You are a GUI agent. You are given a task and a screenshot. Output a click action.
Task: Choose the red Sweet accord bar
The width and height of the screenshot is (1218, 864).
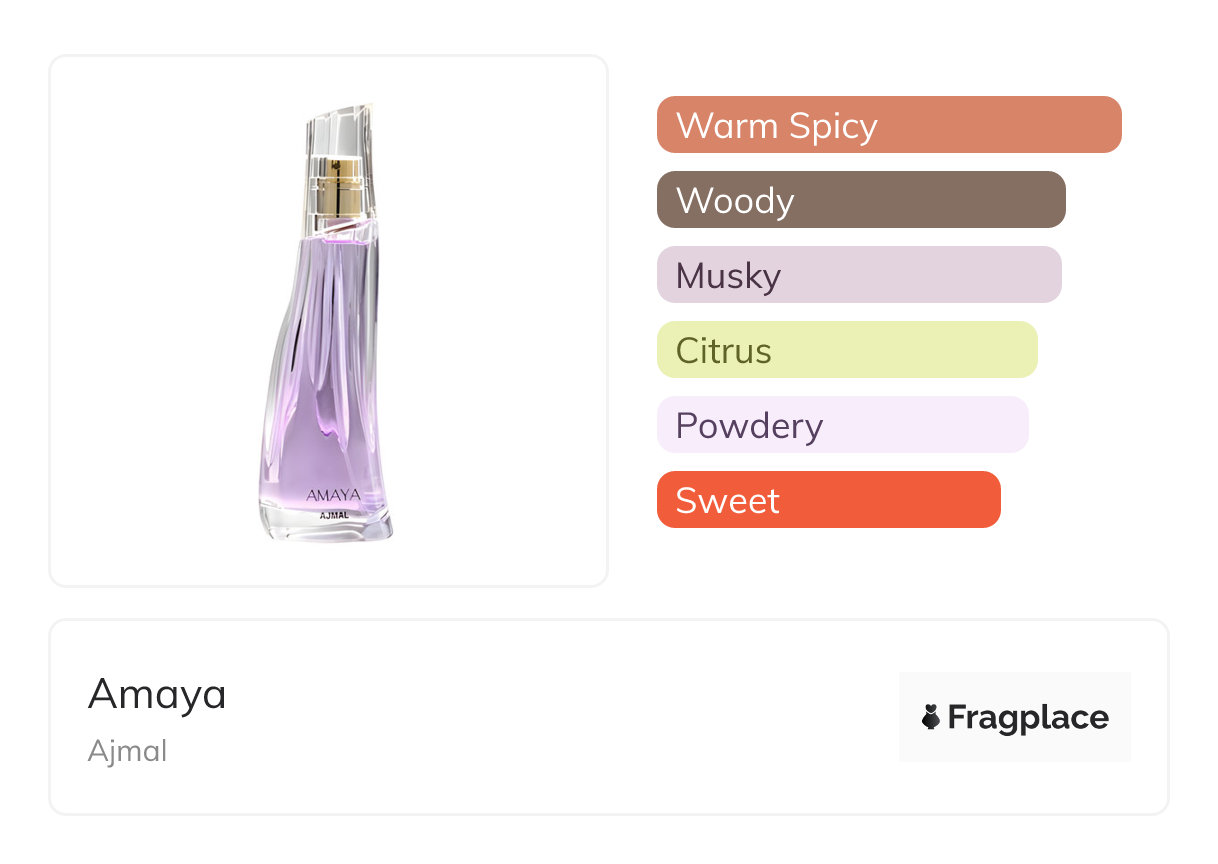pos(828,500)
